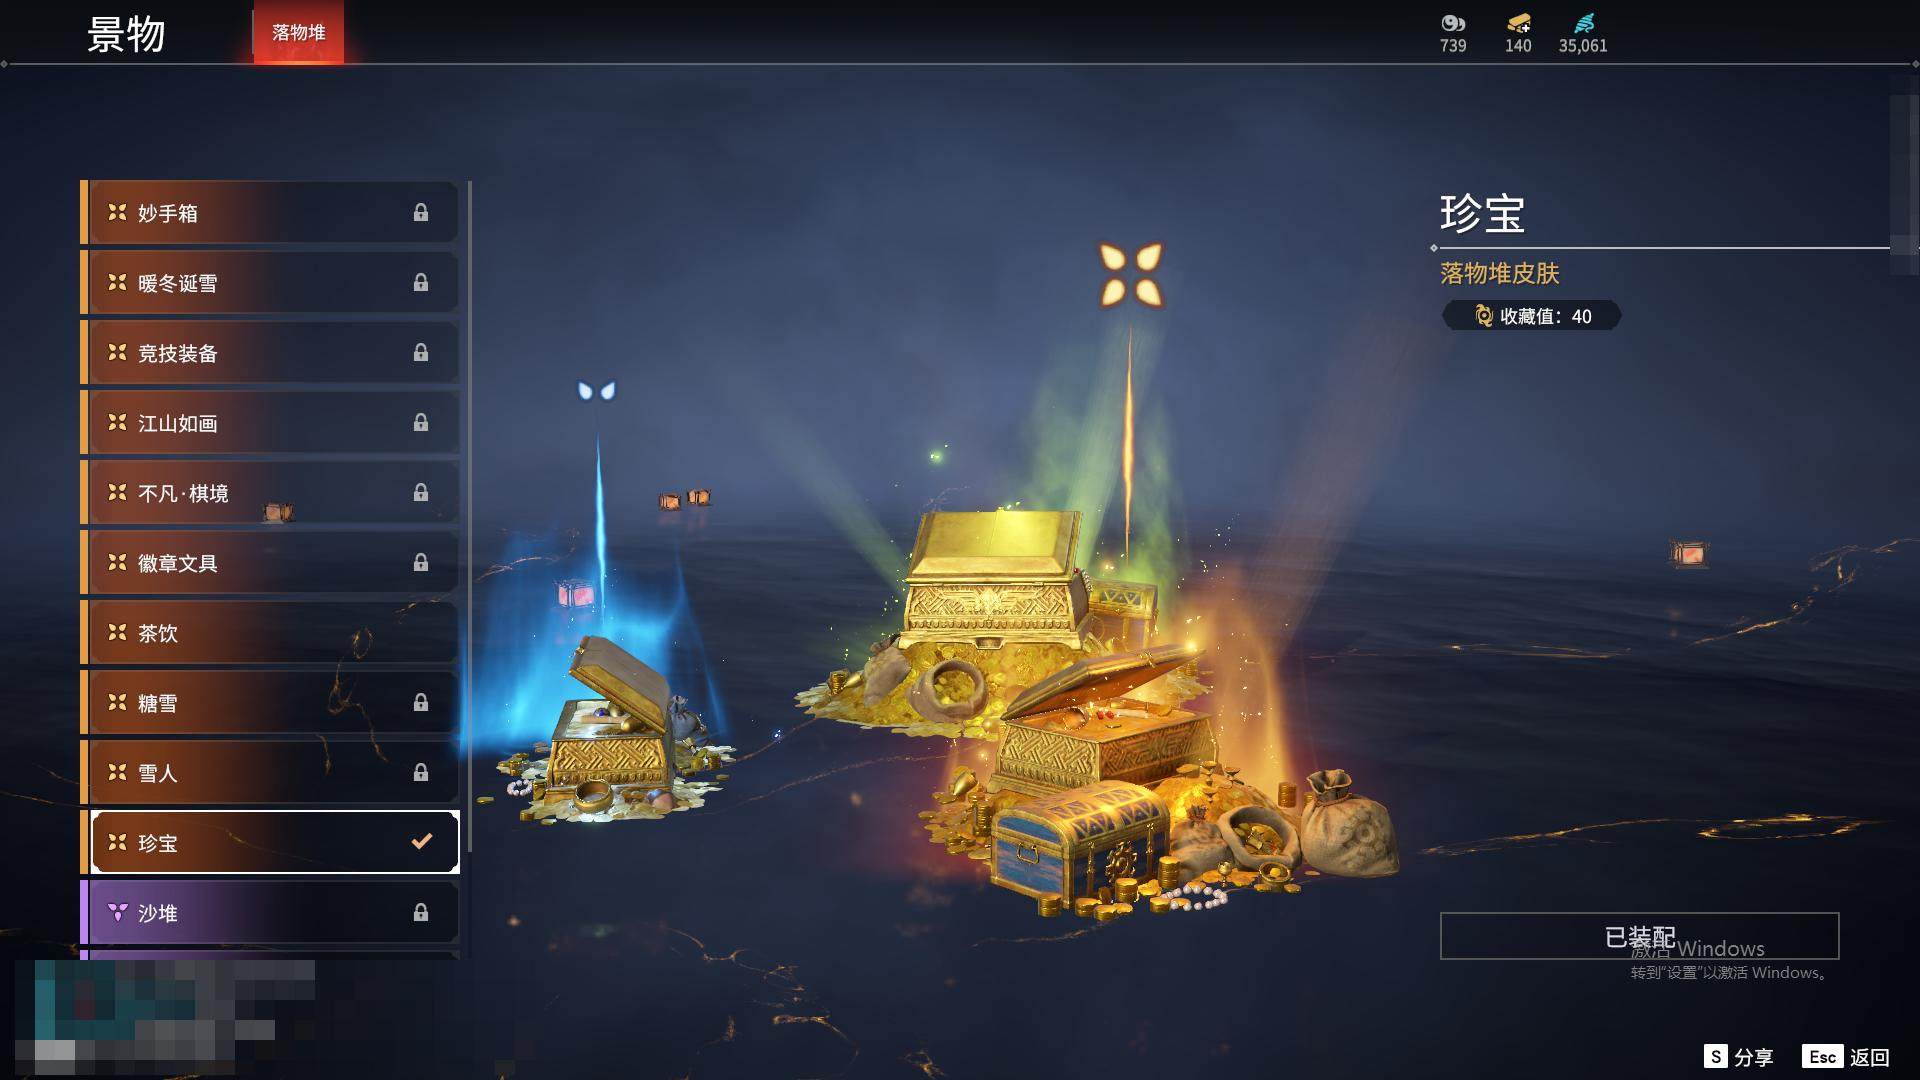Select the 江山如画 skin entry
The width and height of the screenshot is (1920, 1080).
tap(270, 422)
